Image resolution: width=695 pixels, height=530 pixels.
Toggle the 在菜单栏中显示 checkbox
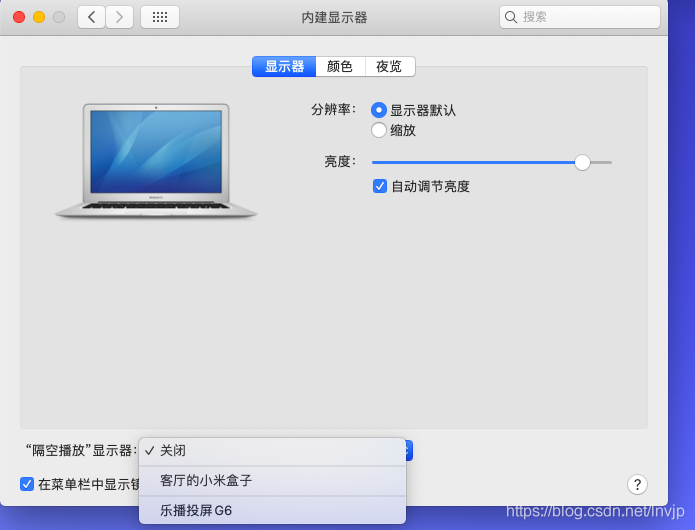[x=27, y=484]
